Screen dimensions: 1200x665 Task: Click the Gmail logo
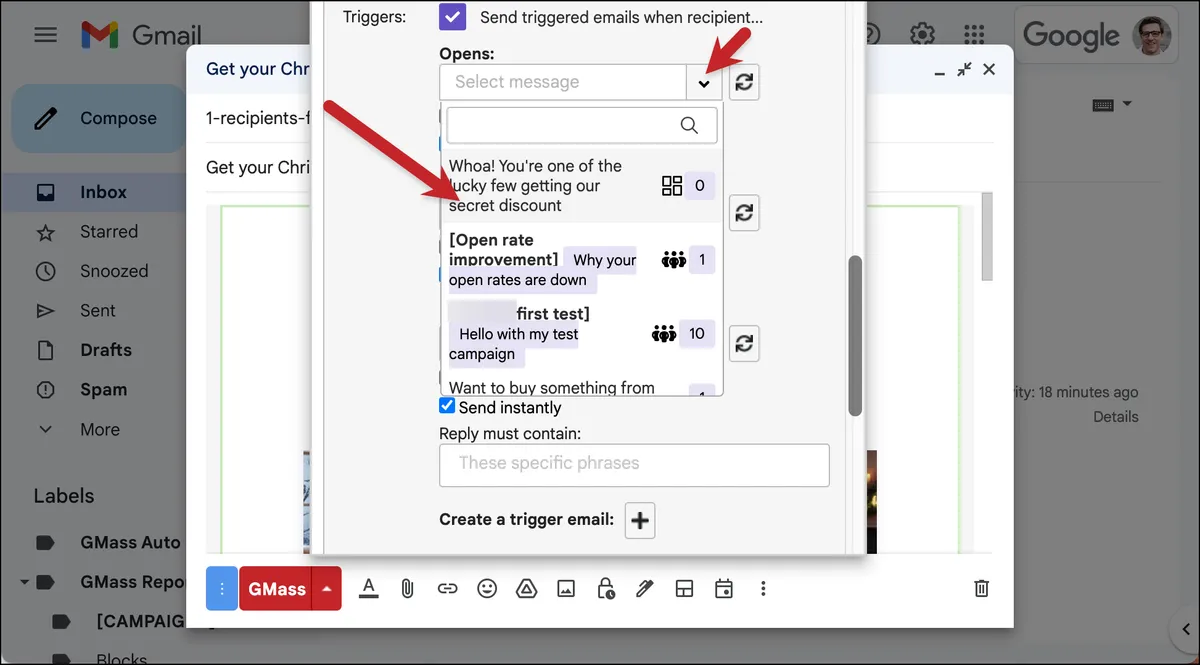click(141, 35)
